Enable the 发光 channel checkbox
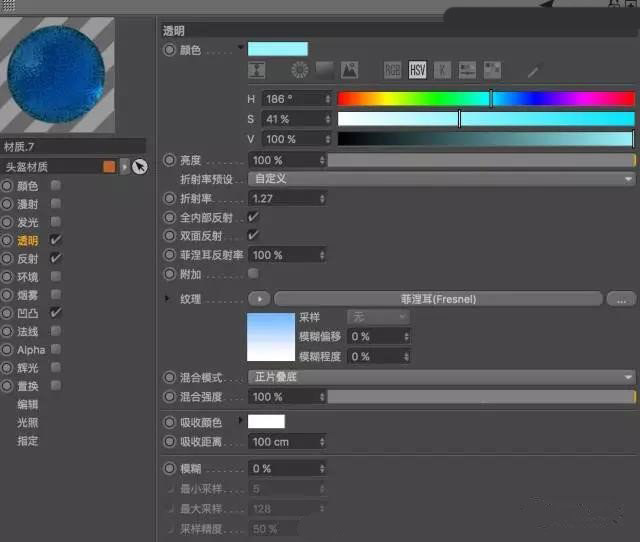 click(x=56, y=222)
